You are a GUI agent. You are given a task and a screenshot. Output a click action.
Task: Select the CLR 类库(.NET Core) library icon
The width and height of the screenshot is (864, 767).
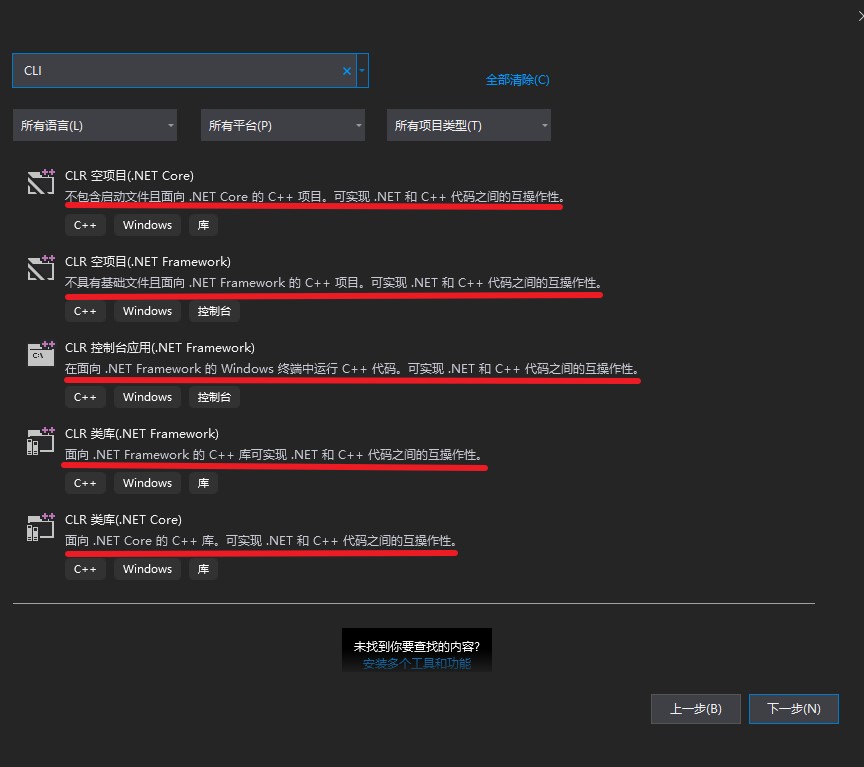pyautogui.click(x=40, y=527)
